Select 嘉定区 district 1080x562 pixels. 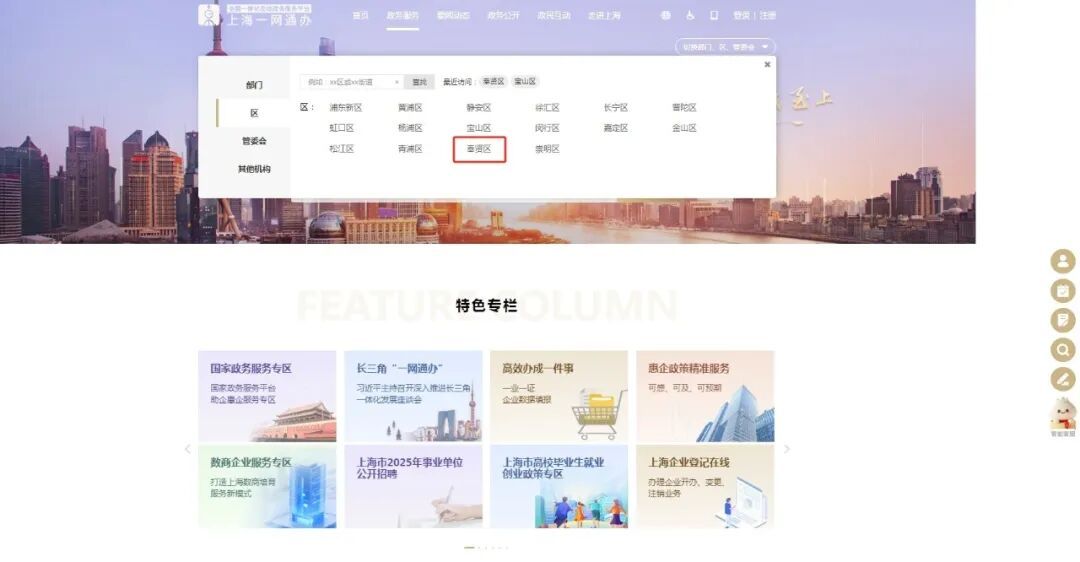click(x=616, y=128)
